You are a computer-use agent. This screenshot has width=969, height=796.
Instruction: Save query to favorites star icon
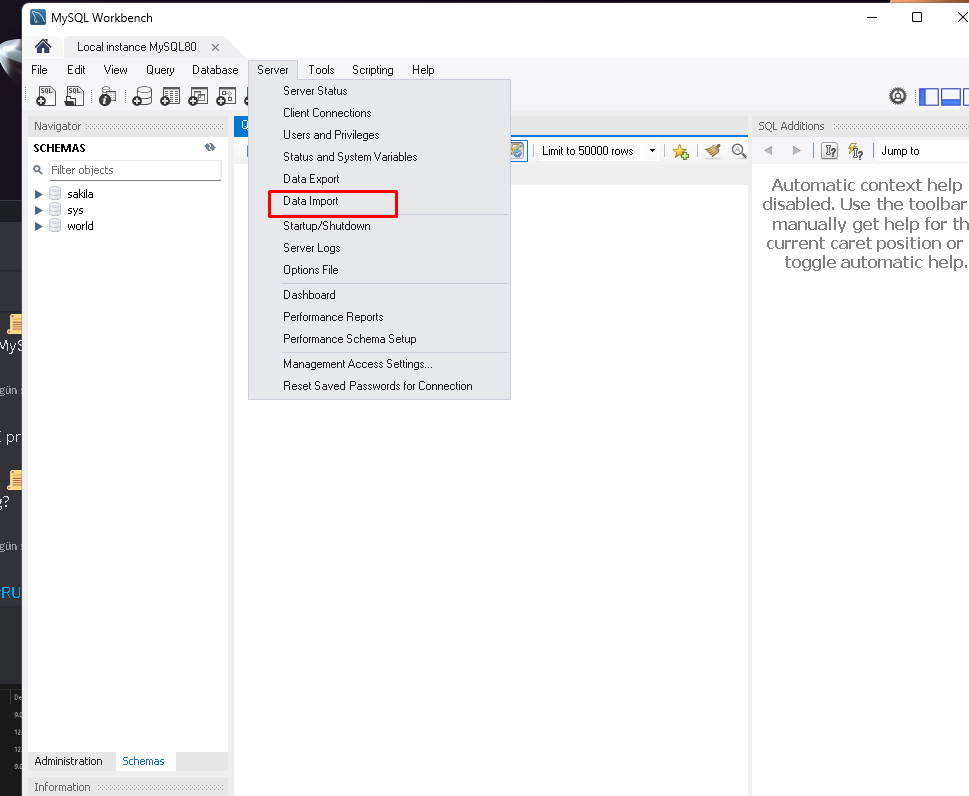point(680,151)
